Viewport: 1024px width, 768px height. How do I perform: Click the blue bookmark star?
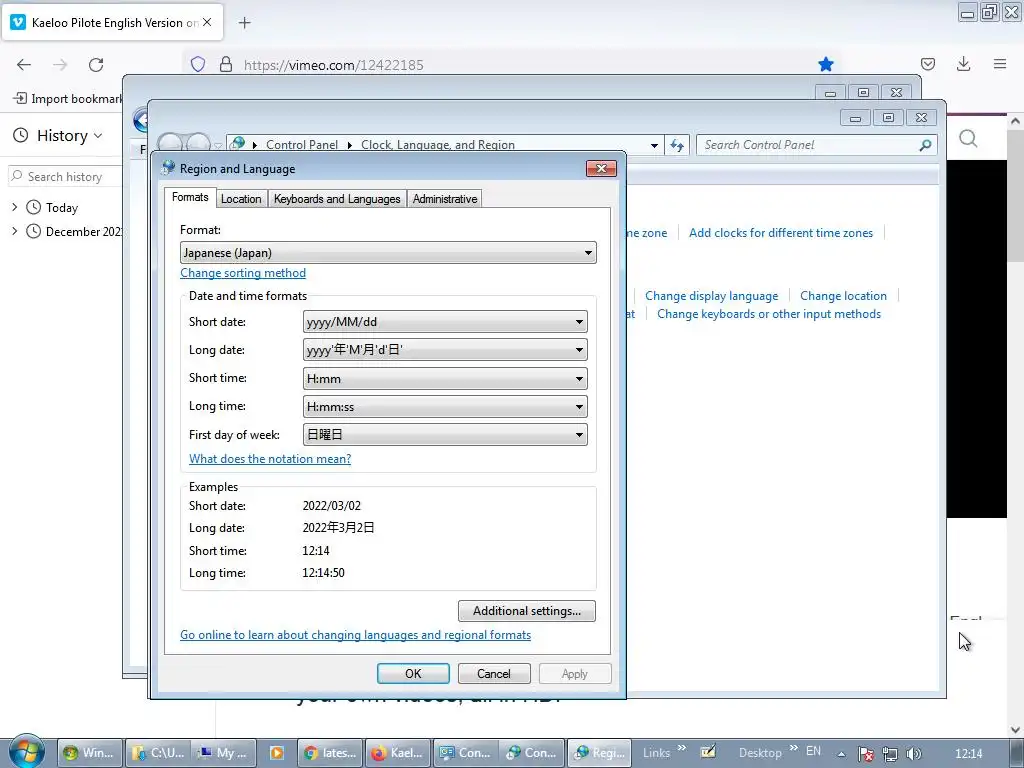[825, 64]
